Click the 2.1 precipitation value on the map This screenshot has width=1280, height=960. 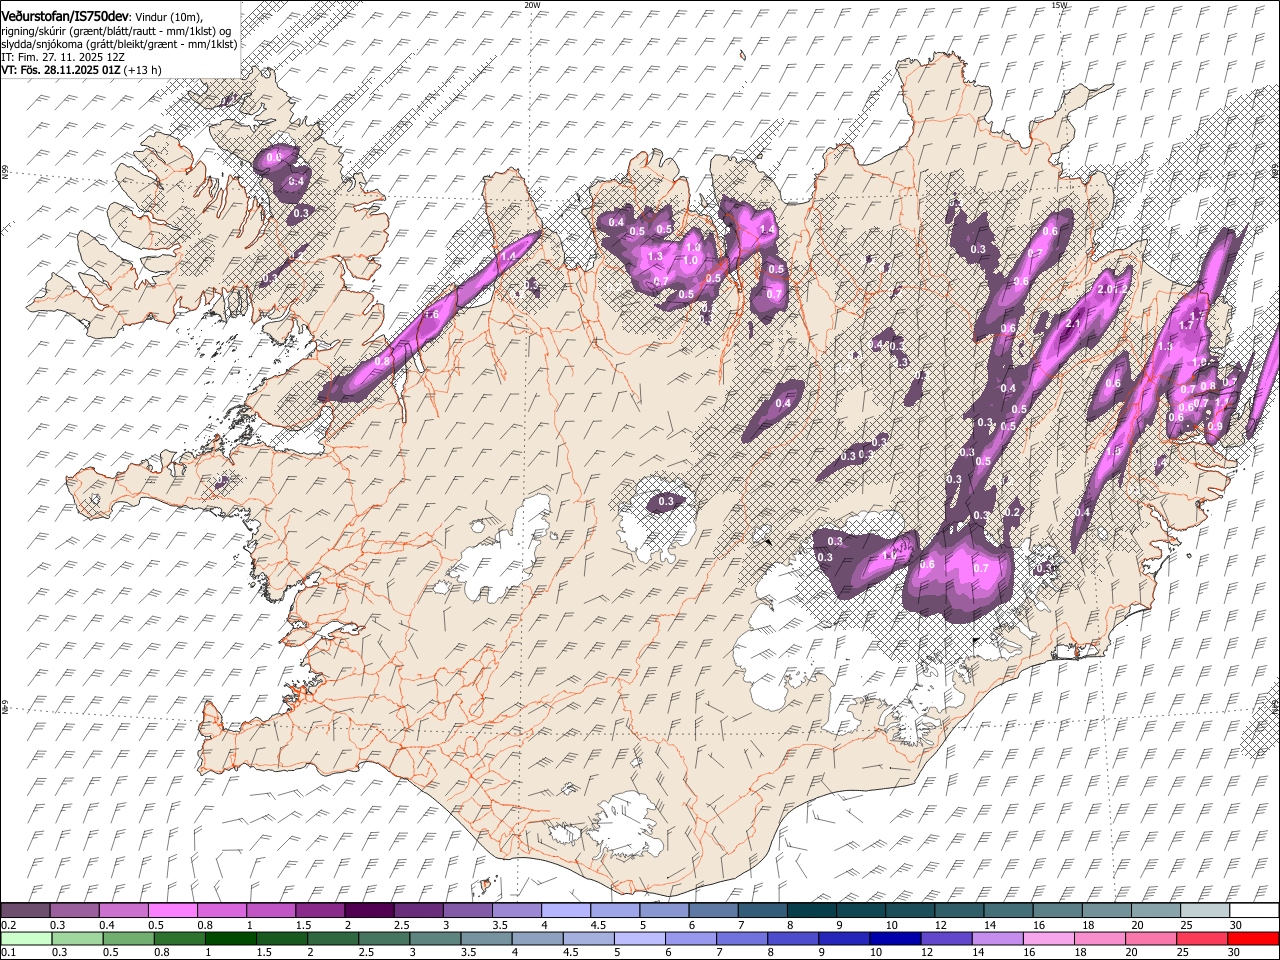[x=1074, y=324]
